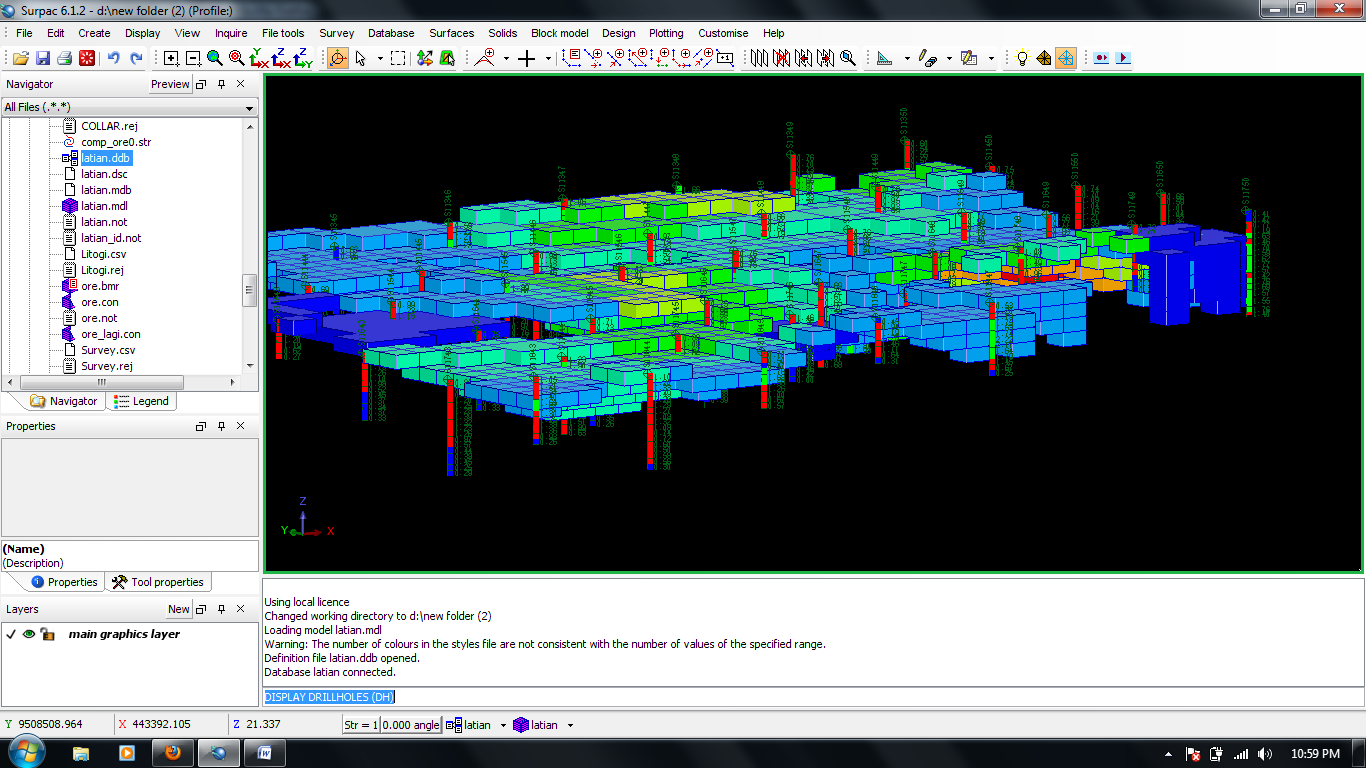Click the Preview button in Navigator
The image size is (1366, 768).
(170, 84)
